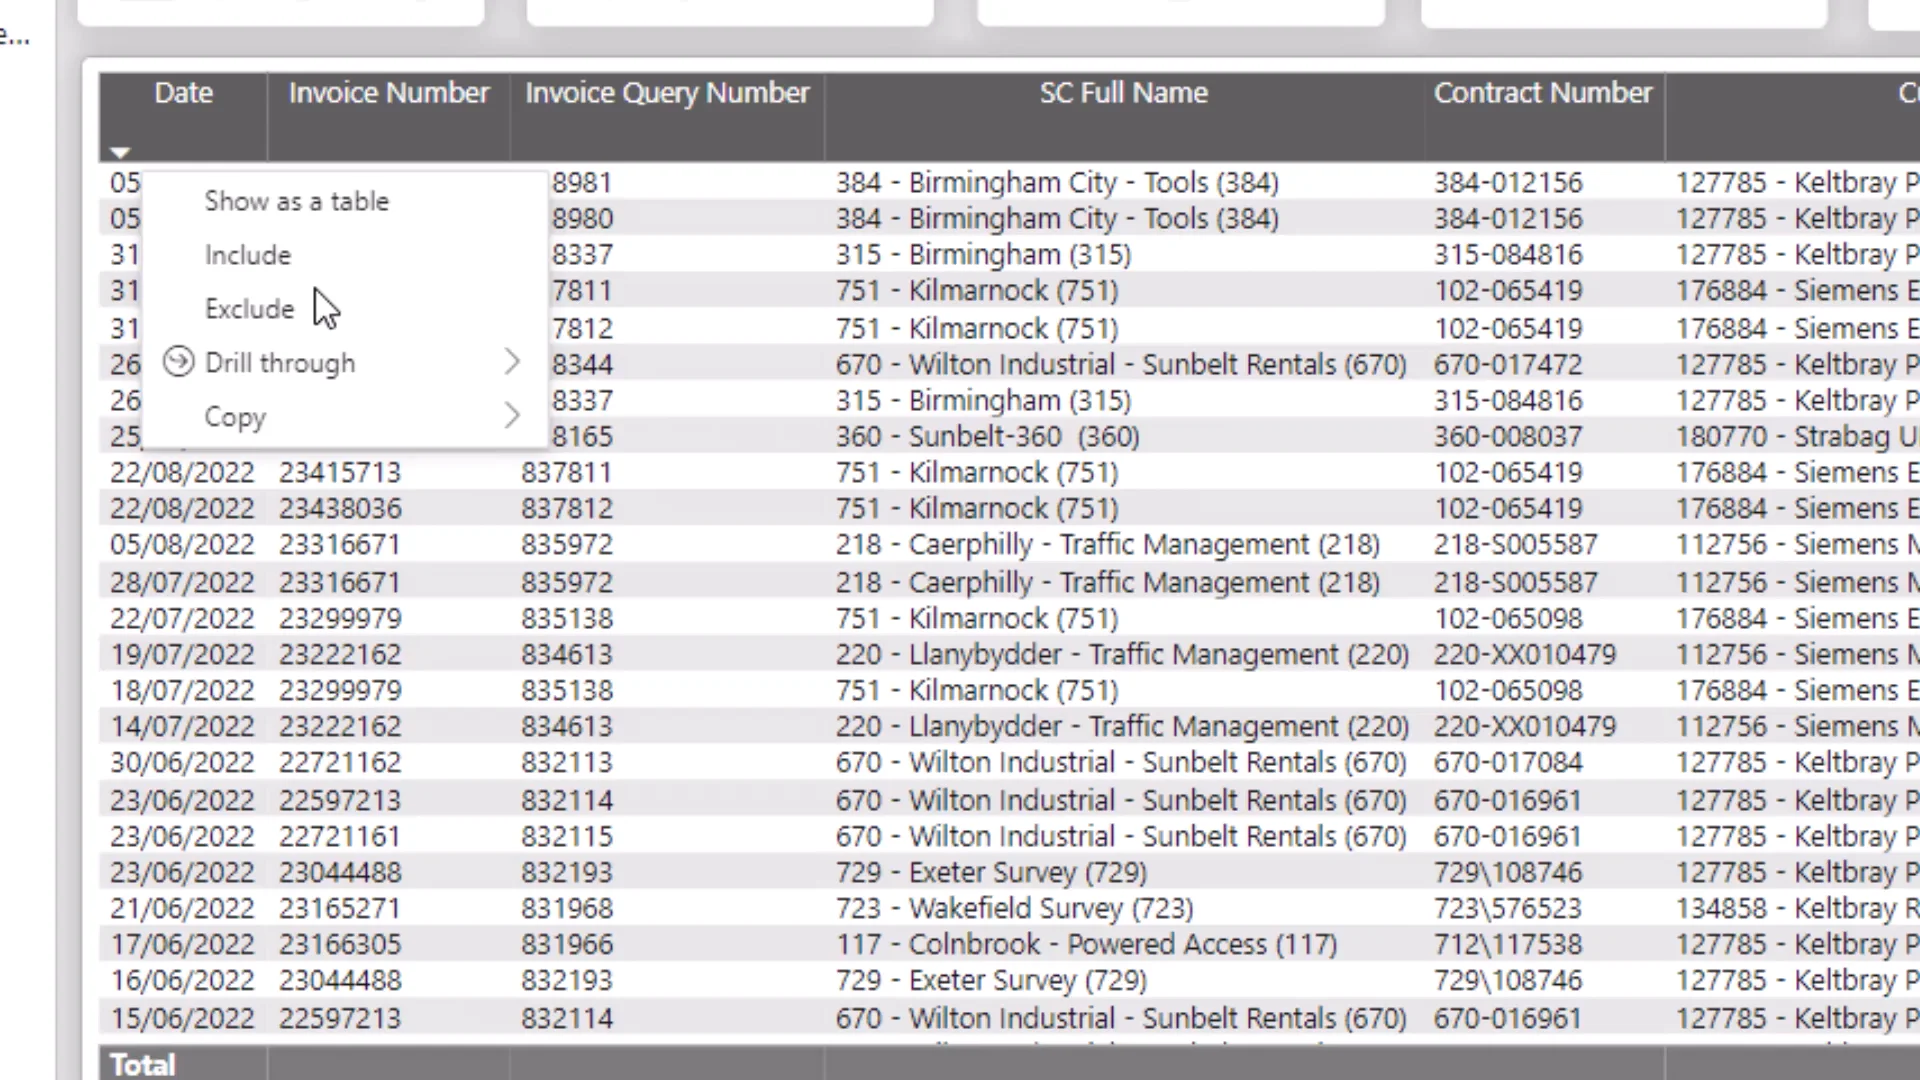Open the Date column sort dropdown arrow
Screen dimensions: 1920x1080
pyautogui.click(x=120, y=150)
